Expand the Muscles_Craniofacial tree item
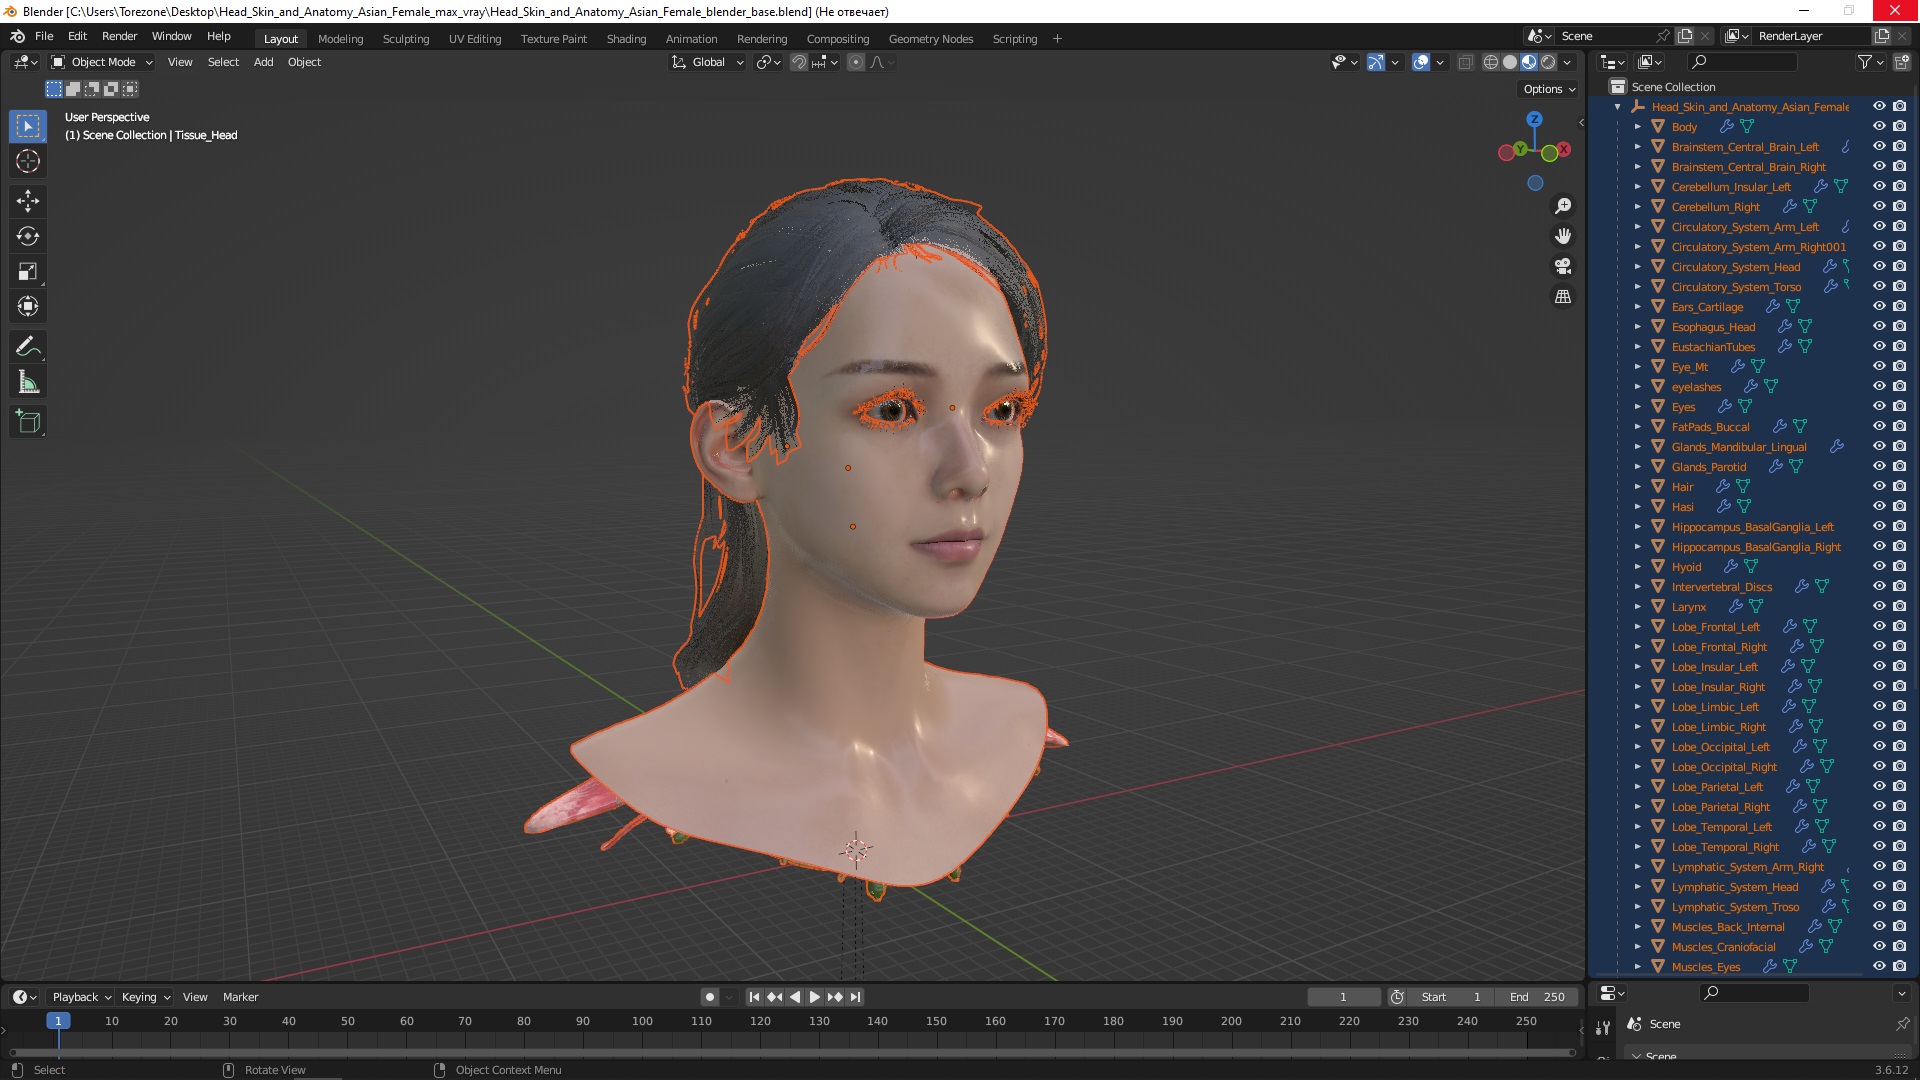 point(1638,947)
